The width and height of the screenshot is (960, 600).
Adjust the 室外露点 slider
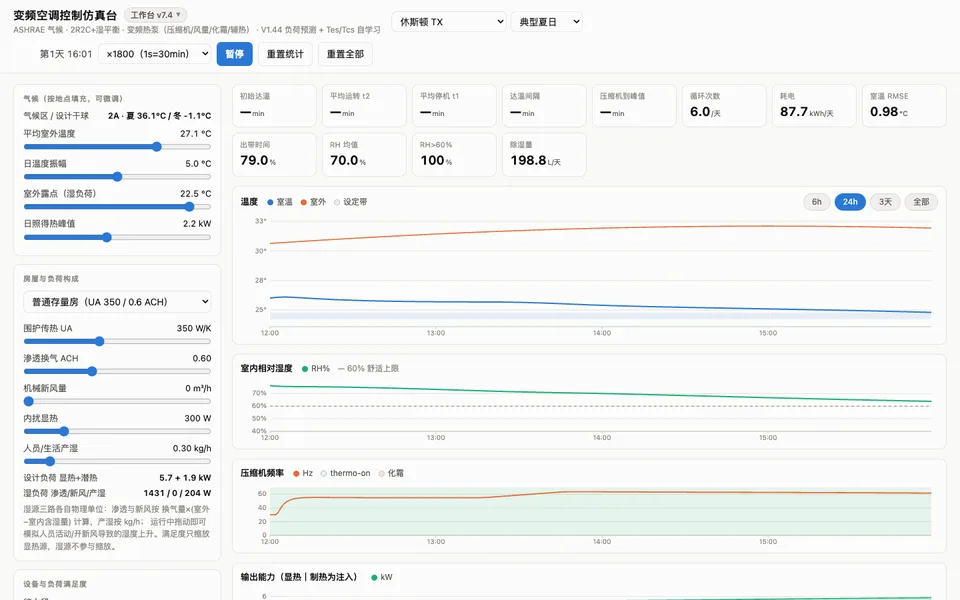118,207
